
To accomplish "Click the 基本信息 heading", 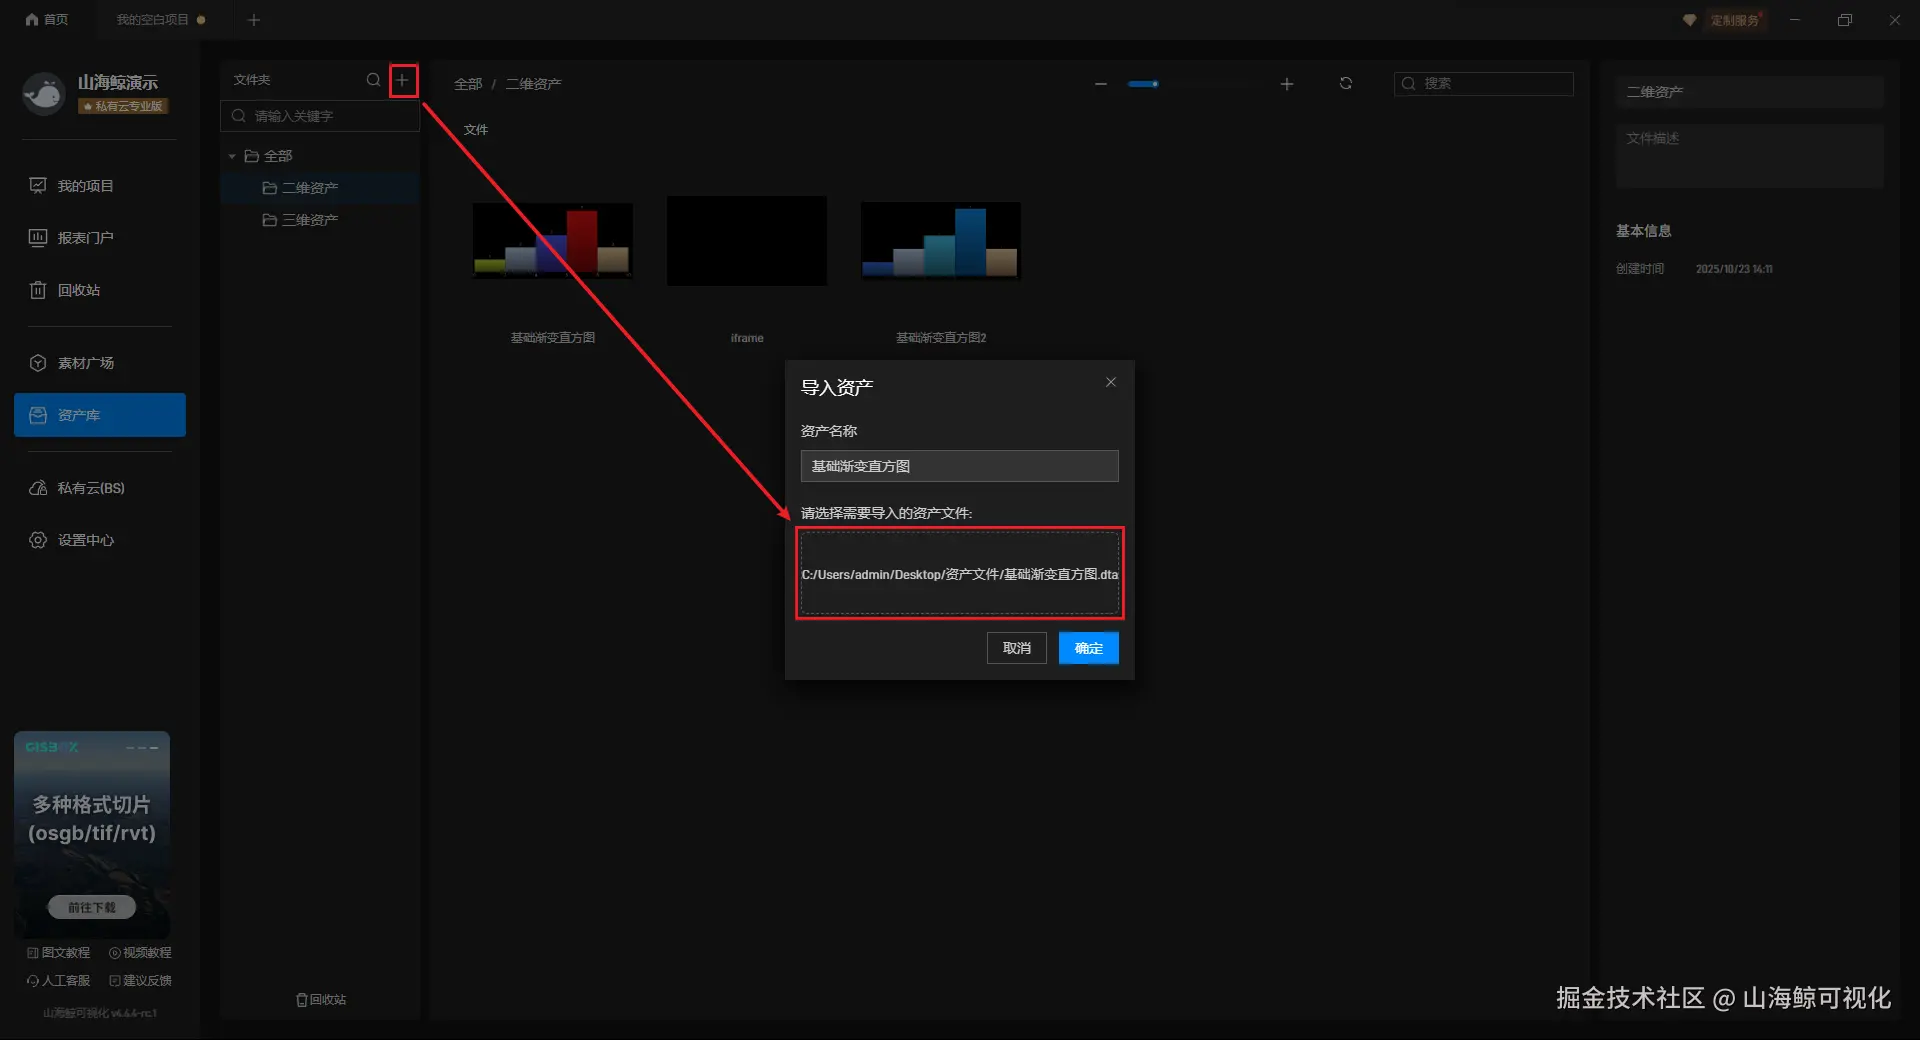I will pyautogui.click(x=1644, y=231).
